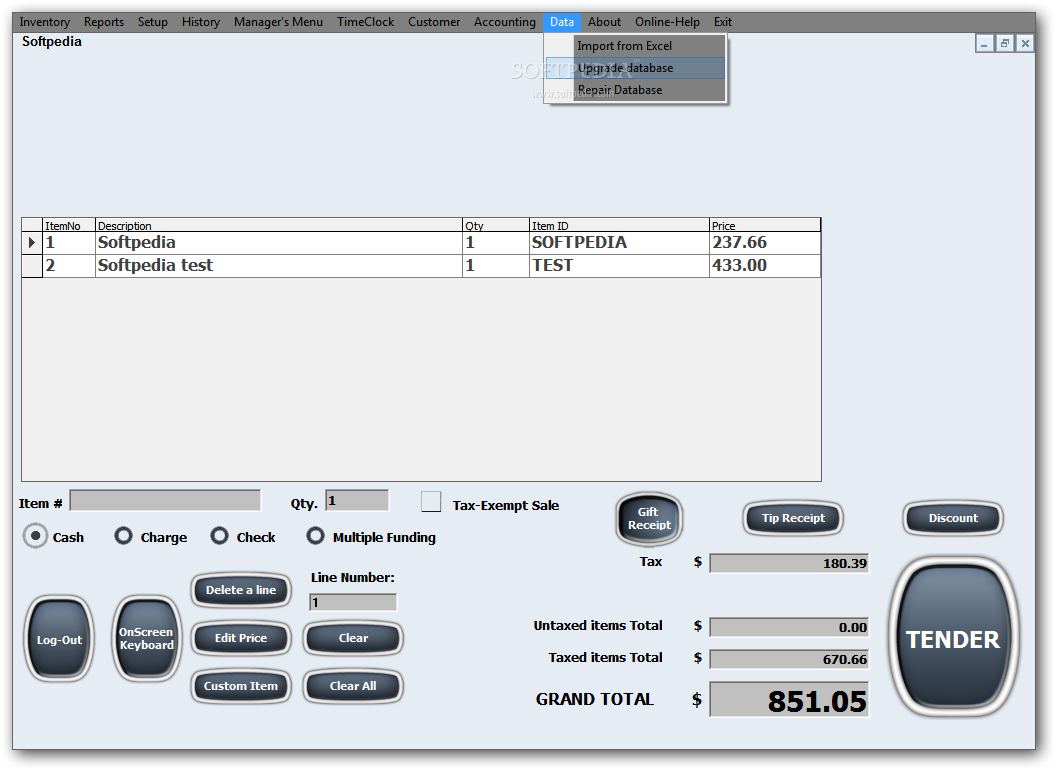The image size is (1056, 770).
Task: Minimize the inner Softpedia window
Action: [984, 44]
